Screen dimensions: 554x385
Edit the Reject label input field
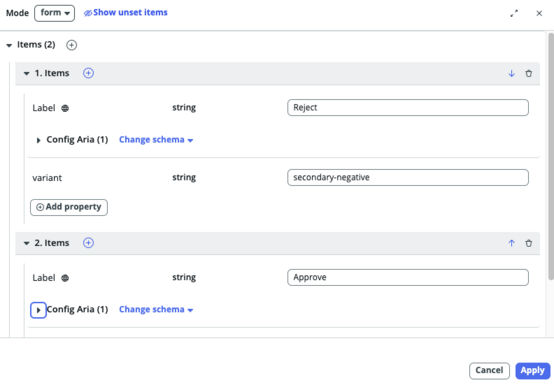click(408, 107)
